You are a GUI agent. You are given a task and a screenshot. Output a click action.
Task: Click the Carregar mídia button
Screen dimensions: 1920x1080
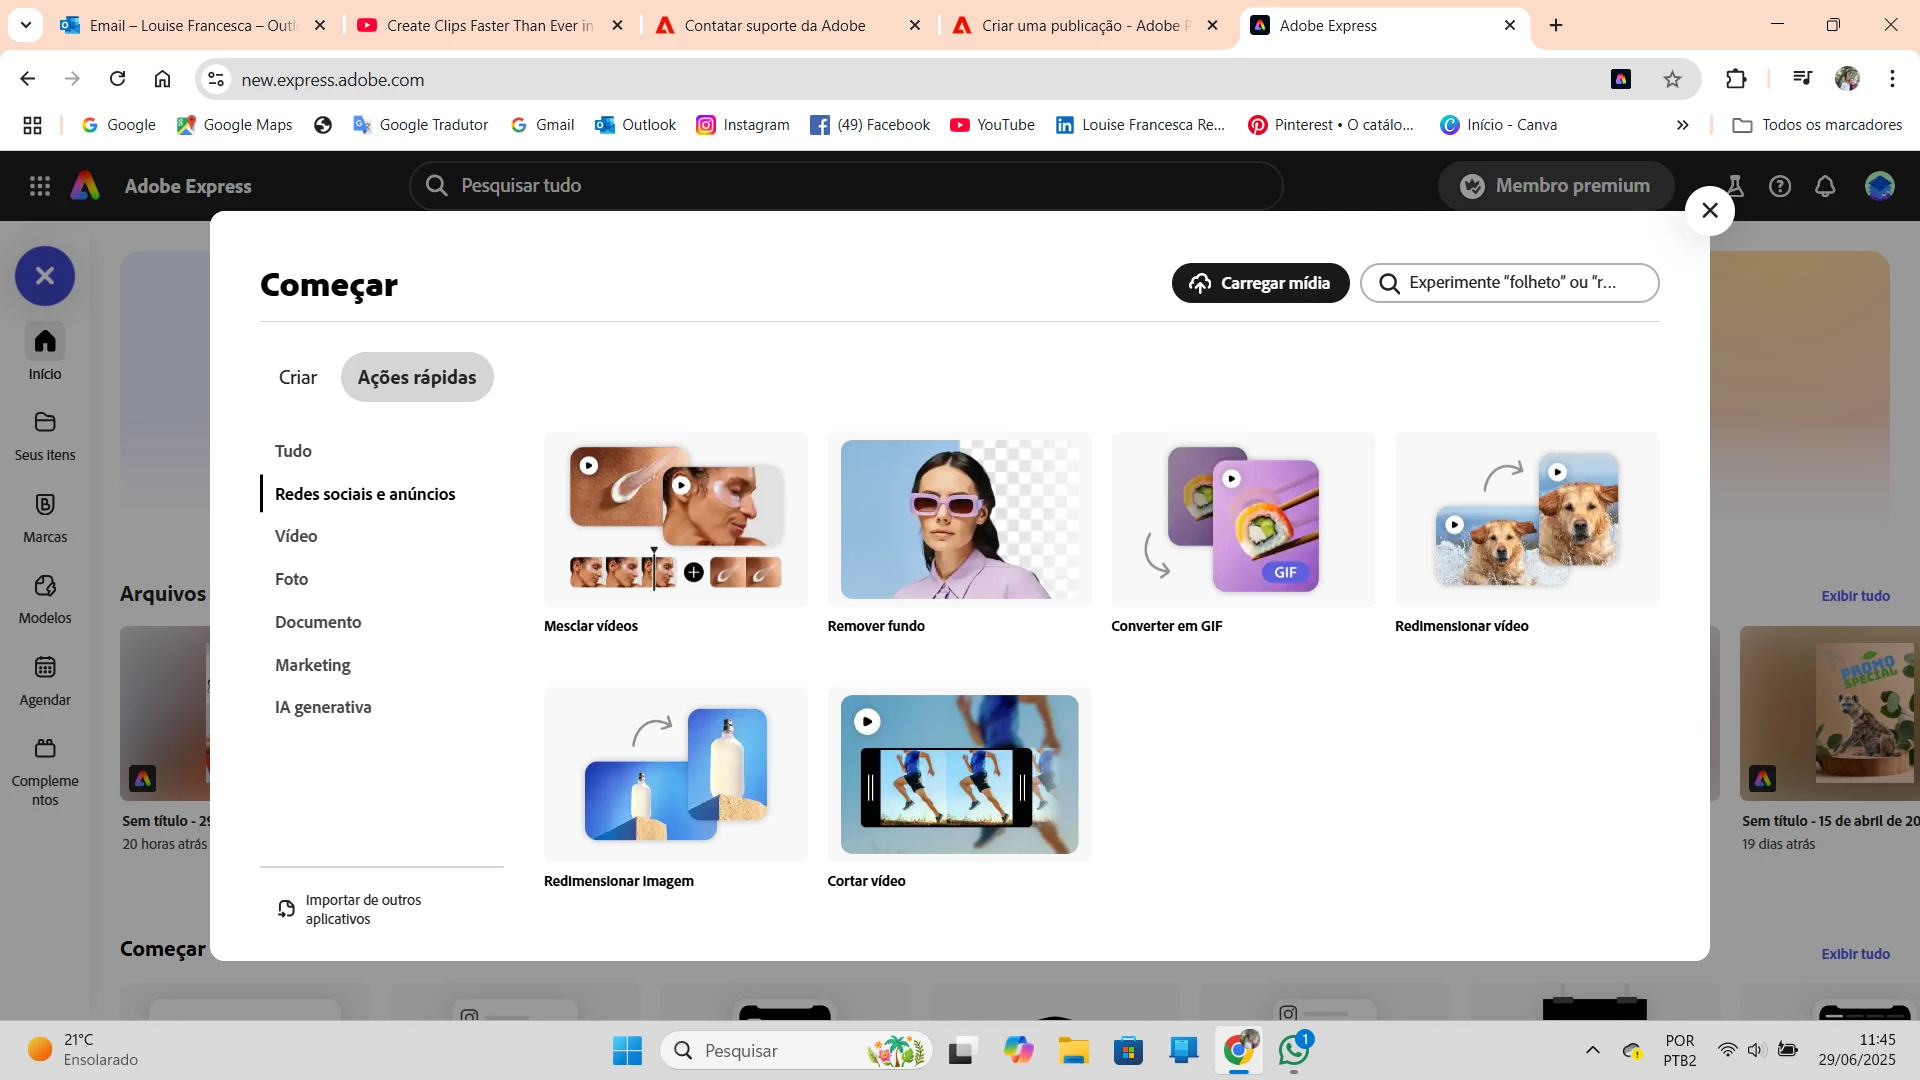coord(1260,284)
